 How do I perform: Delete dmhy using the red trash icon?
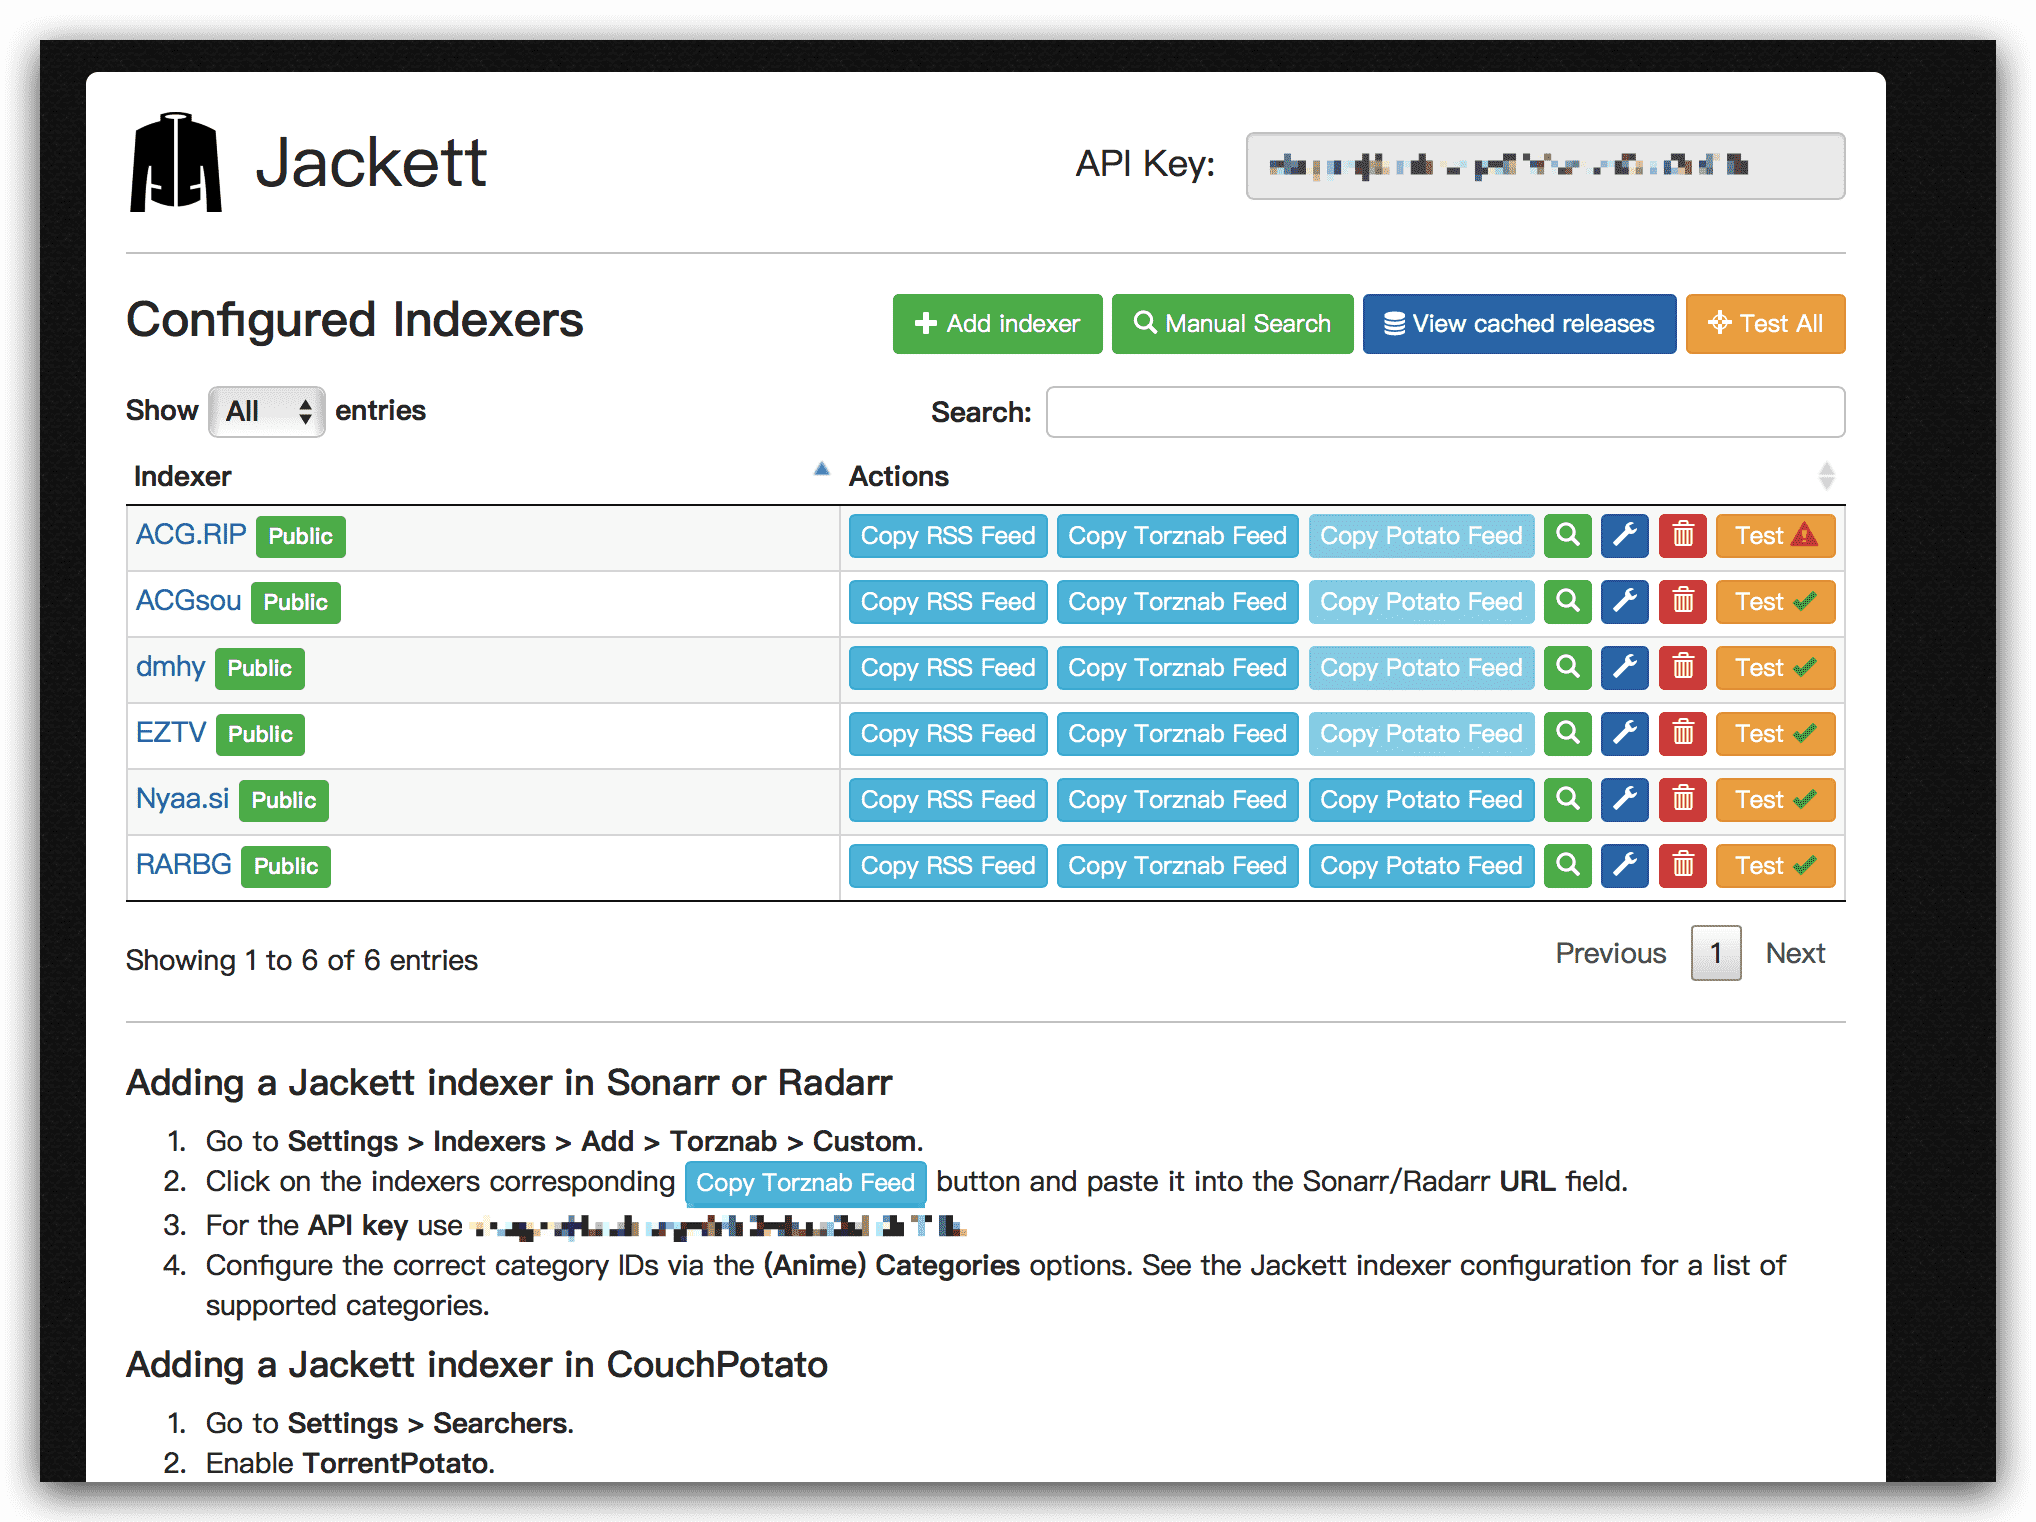1683,668
